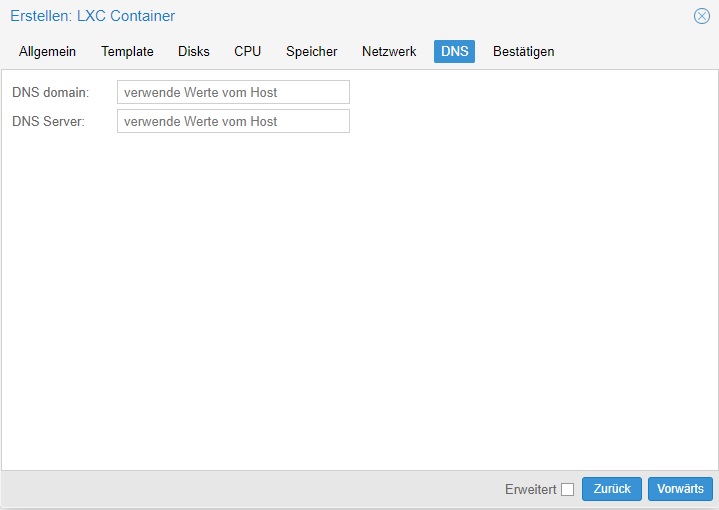Click the DNS domain label
Screen dimensions: 719x510
pos(50,92)
